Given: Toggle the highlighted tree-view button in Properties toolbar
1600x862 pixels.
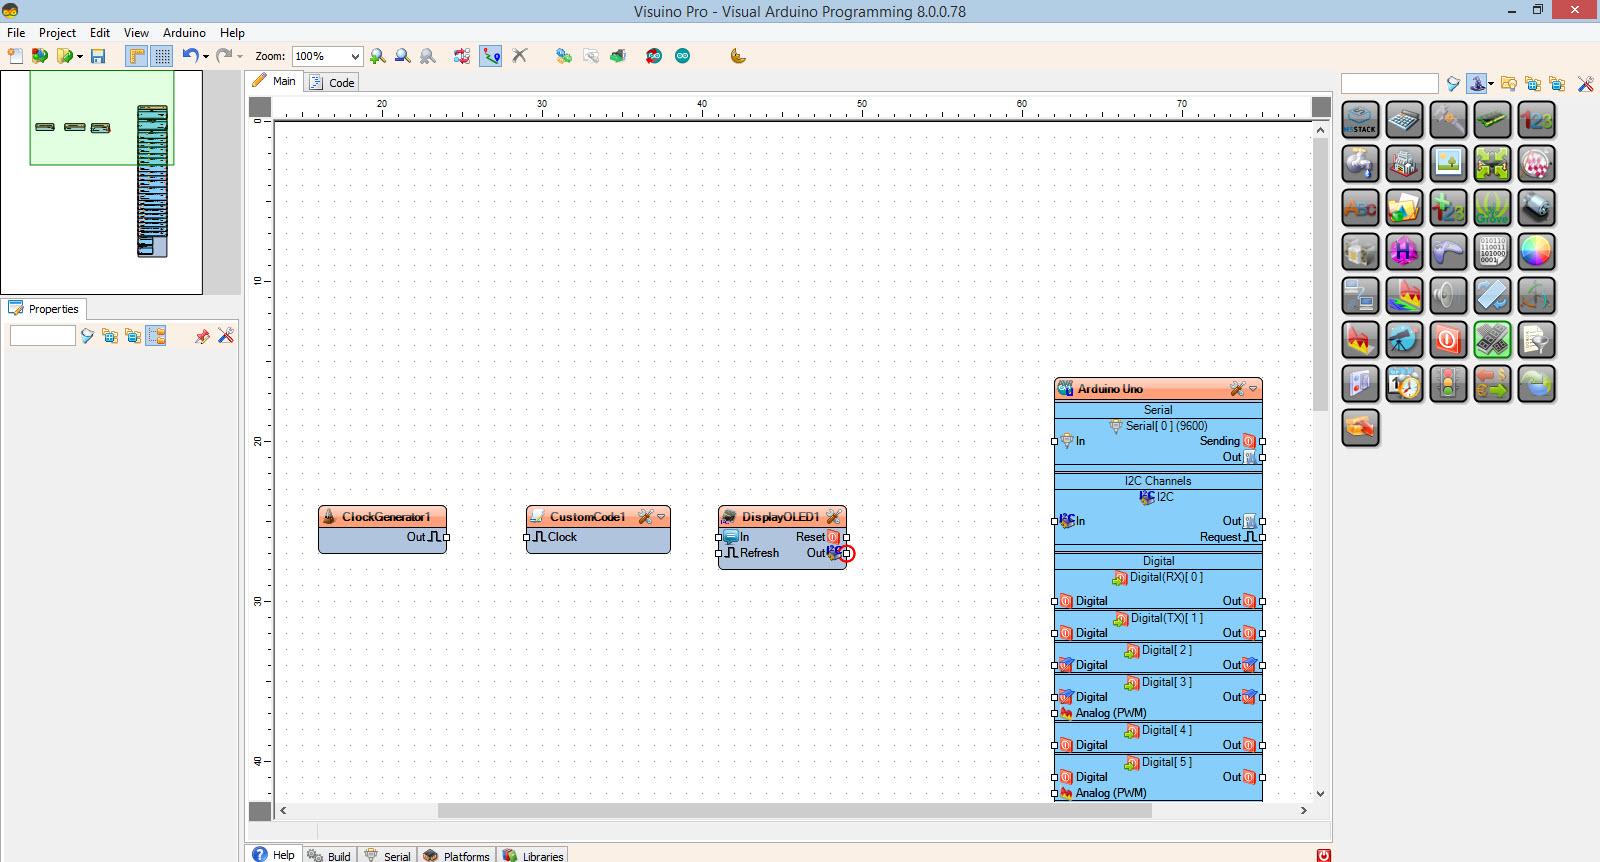Looking at the screenshot, I should pyautogui.click(x=156, y=336).
